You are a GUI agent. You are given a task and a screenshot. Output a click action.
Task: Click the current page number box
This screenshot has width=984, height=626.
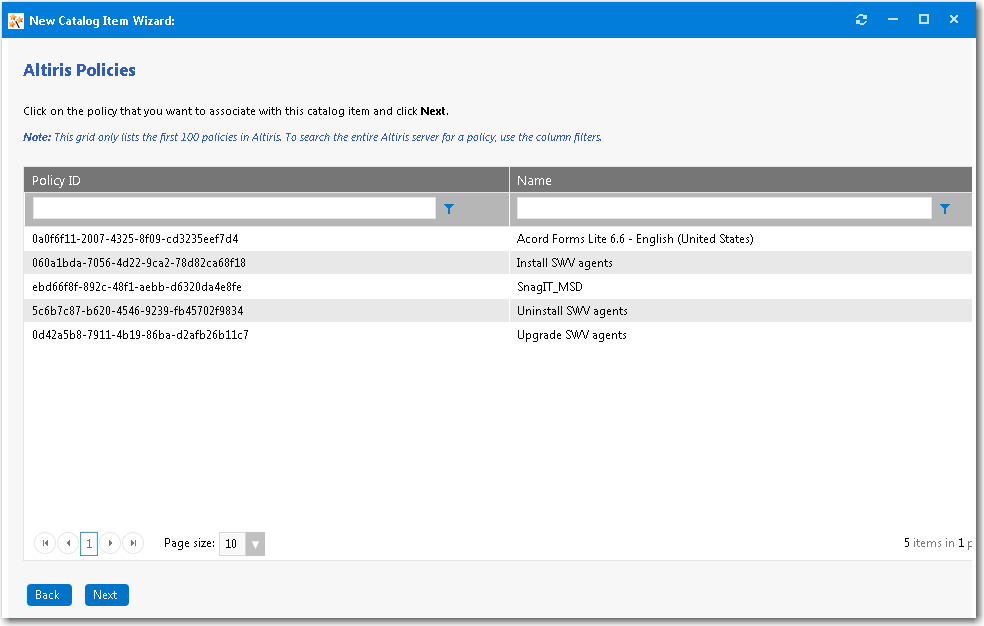(88, 543)
